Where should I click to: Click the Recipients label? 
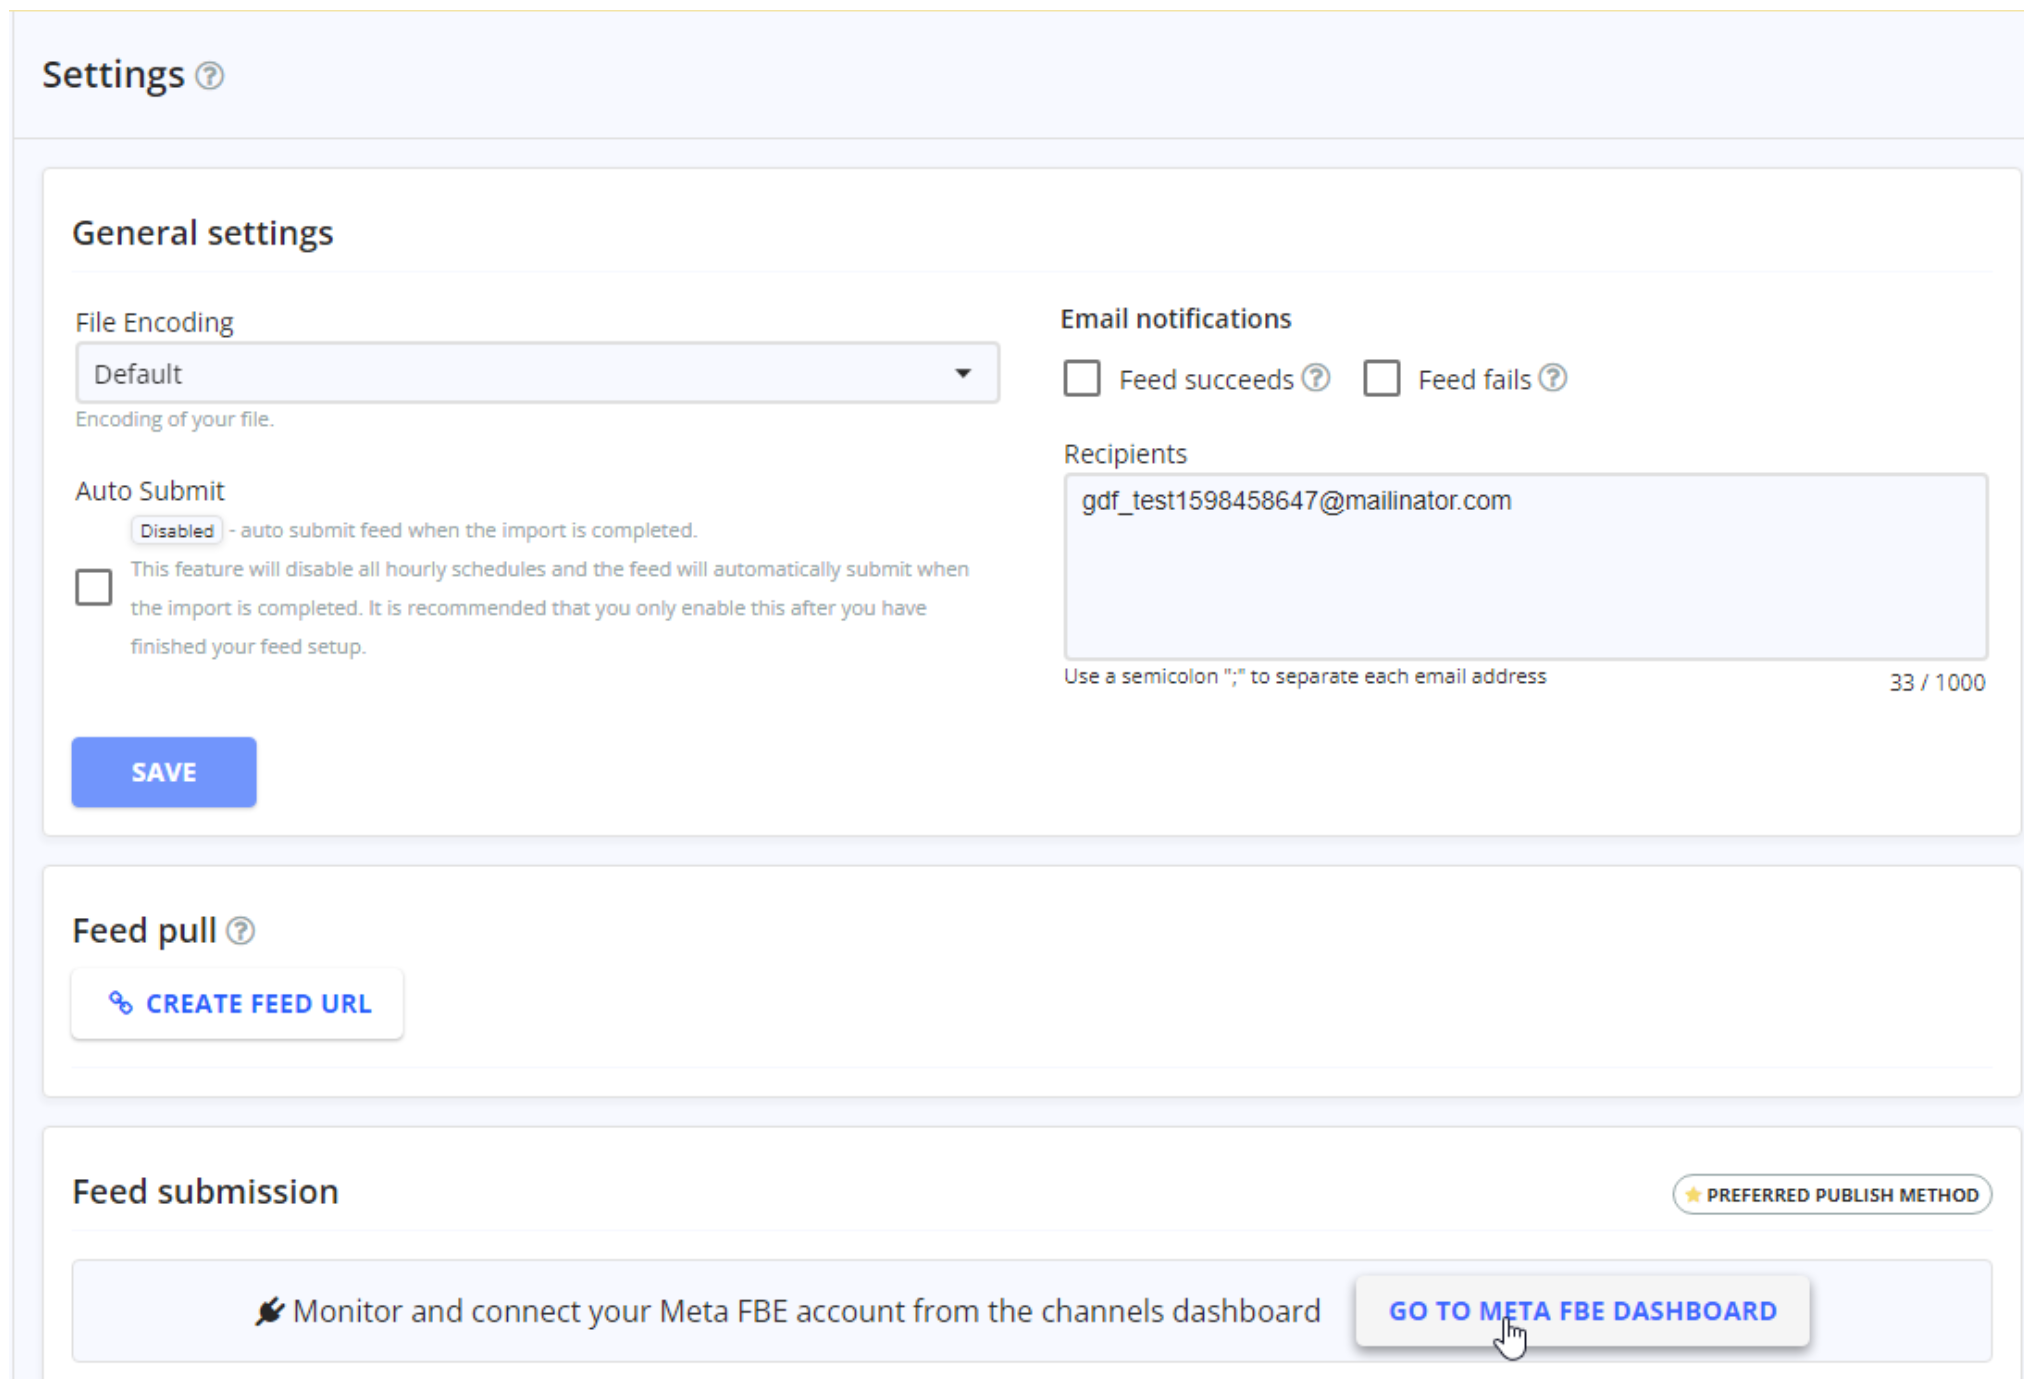point(1126,455)
